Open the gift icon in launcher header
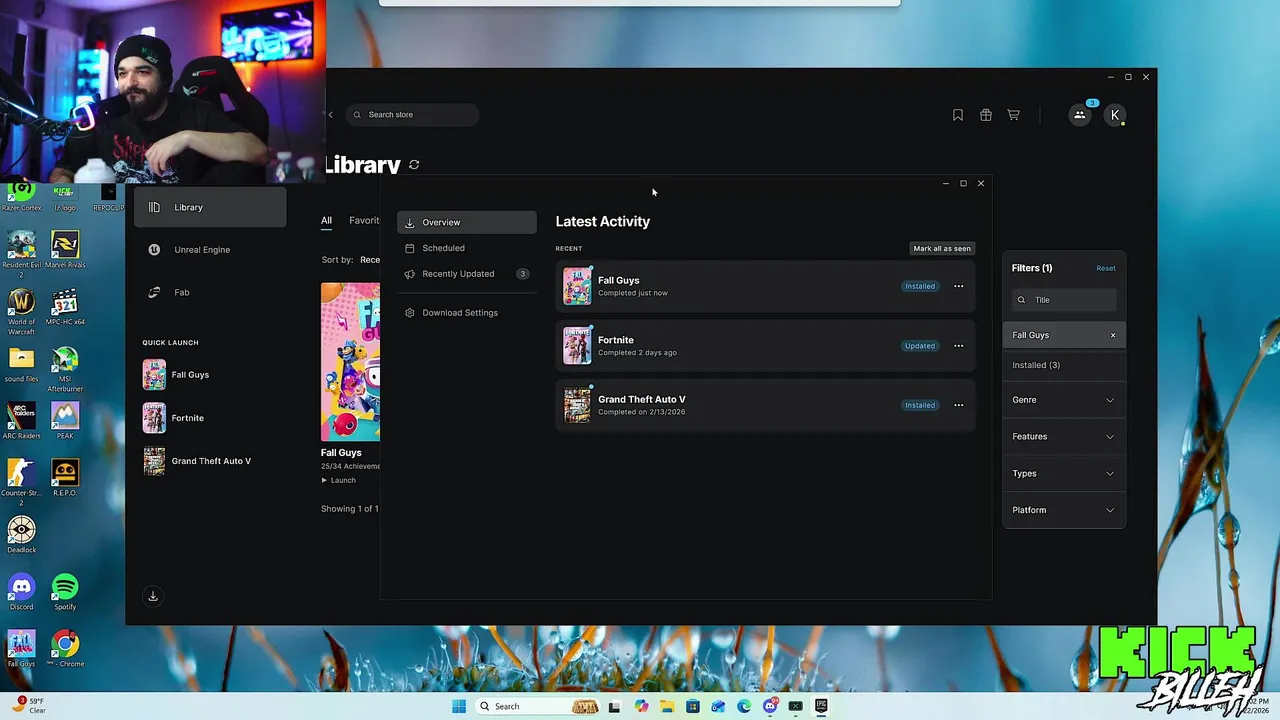 [986, 115]
